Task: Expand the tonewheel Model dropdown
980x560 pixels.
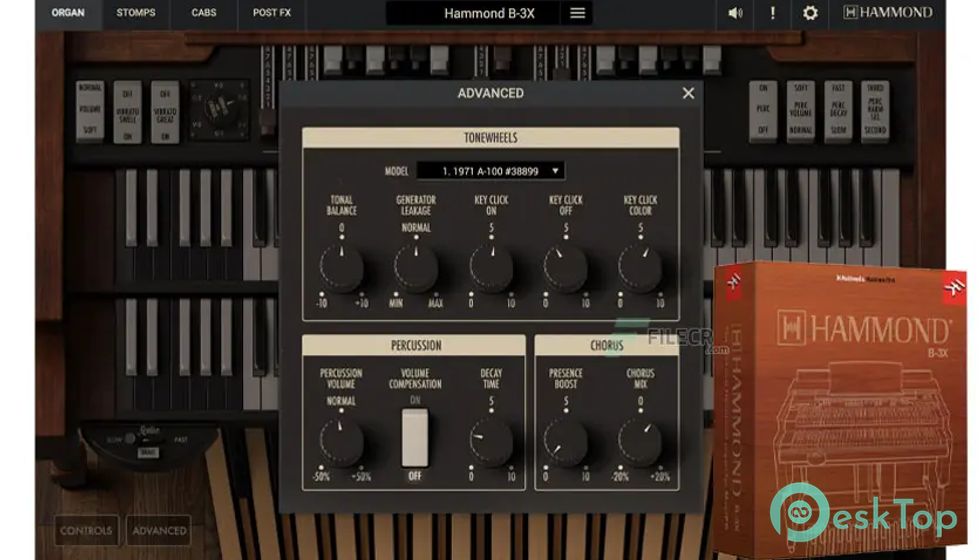Action: pos(491,171)
